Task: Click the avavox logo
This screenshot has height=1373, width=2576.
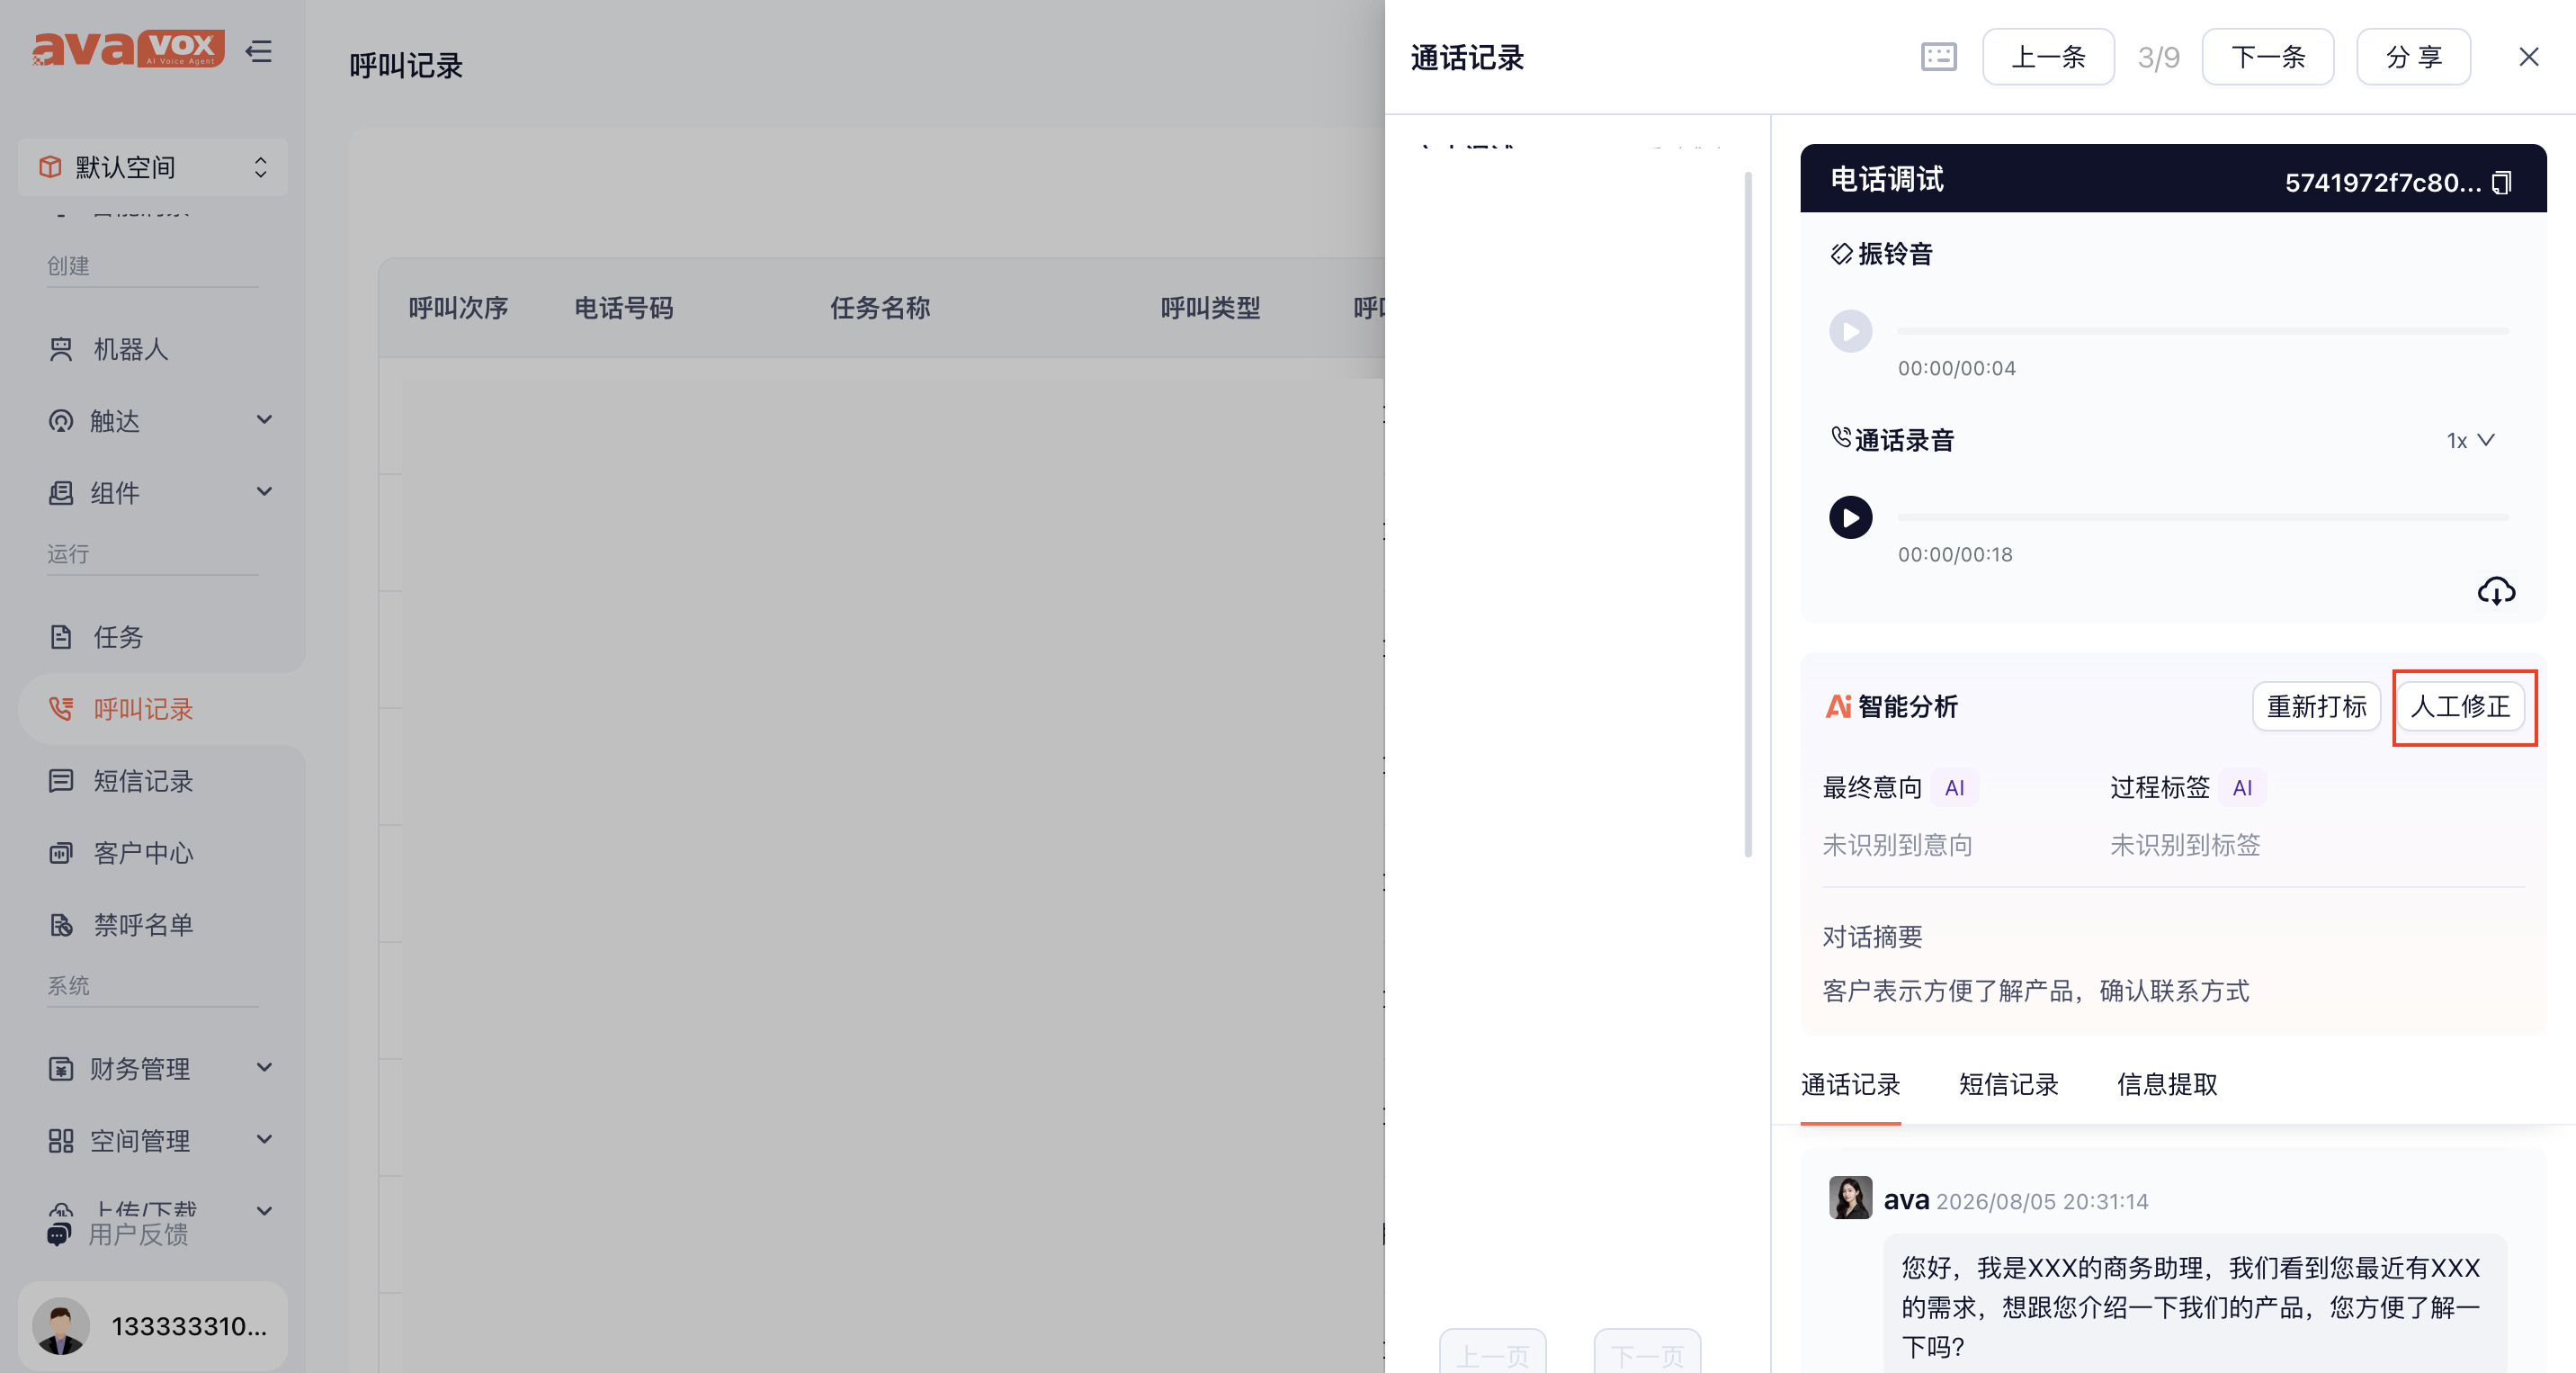Action: (x=129, y=48)
